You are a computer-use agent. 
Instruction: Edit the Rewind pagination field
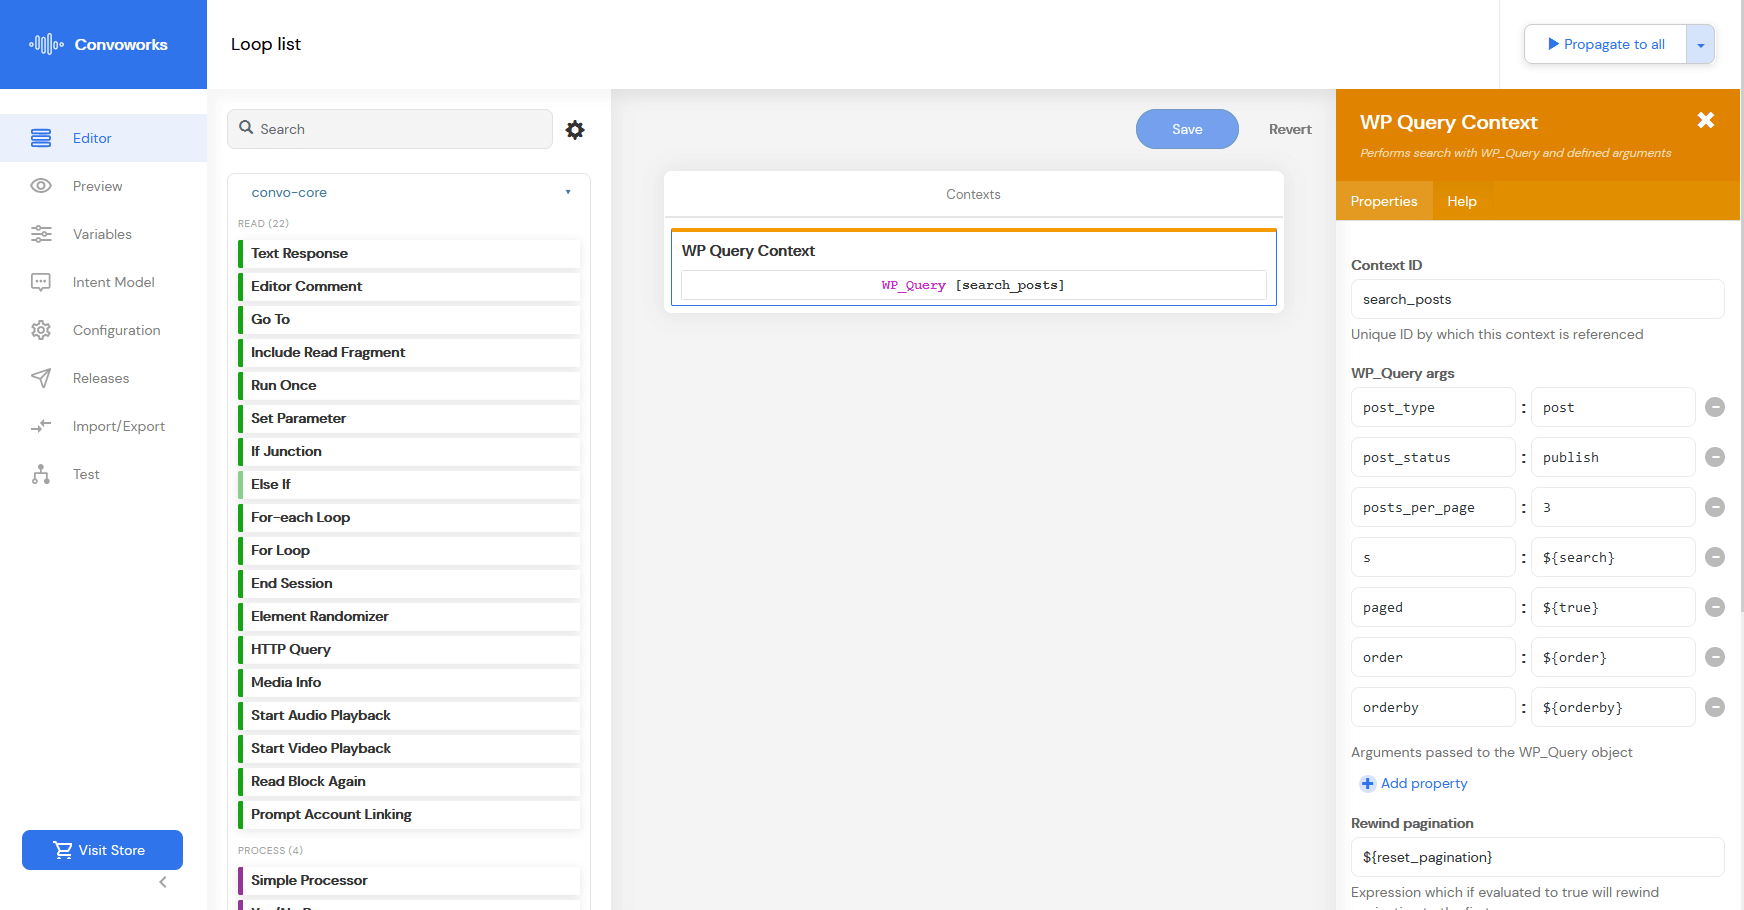pos(1537,857)
